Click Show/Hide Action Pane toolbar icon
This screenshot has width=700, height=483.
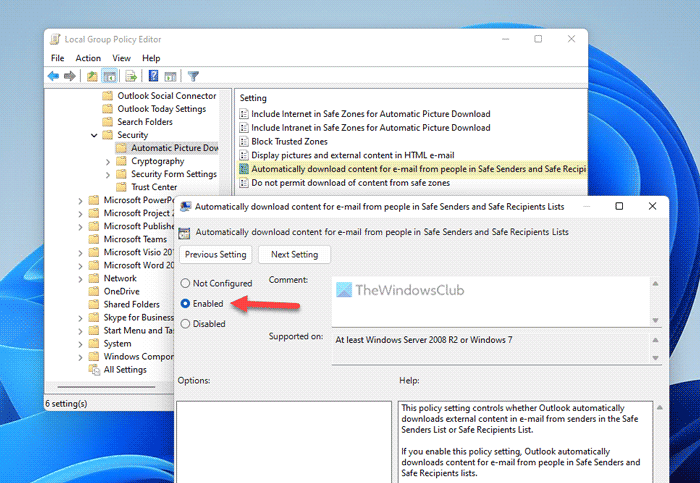tap(170, 76)
